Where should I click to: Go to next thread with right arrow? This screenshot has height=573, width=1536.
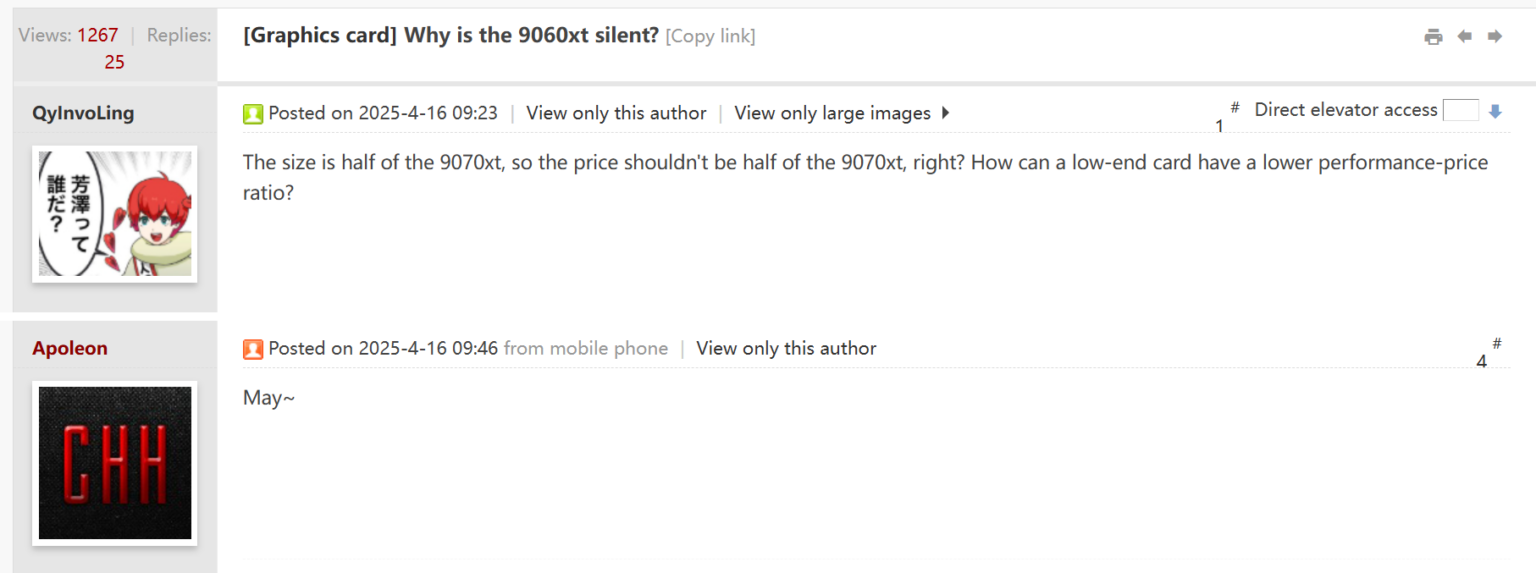(1495, 37)
